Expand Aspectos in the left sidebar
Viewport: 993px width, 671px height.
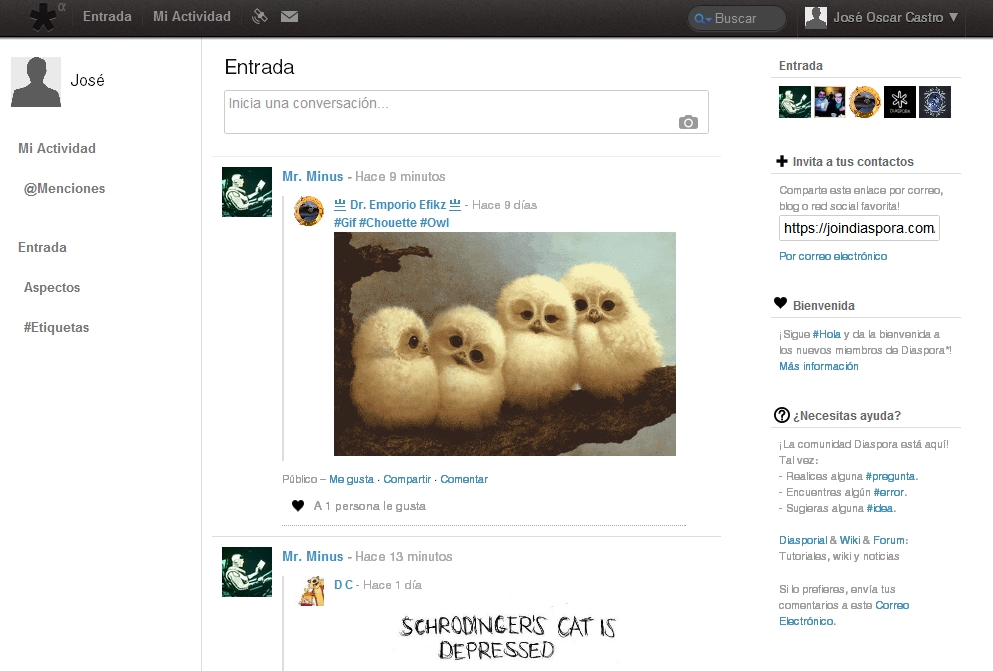pyautogui.click(x=52, y=287)
